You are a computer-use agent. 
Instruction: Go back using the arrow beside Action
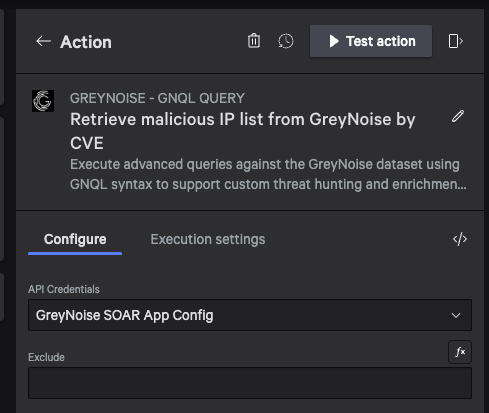click(x=43, y=41)
